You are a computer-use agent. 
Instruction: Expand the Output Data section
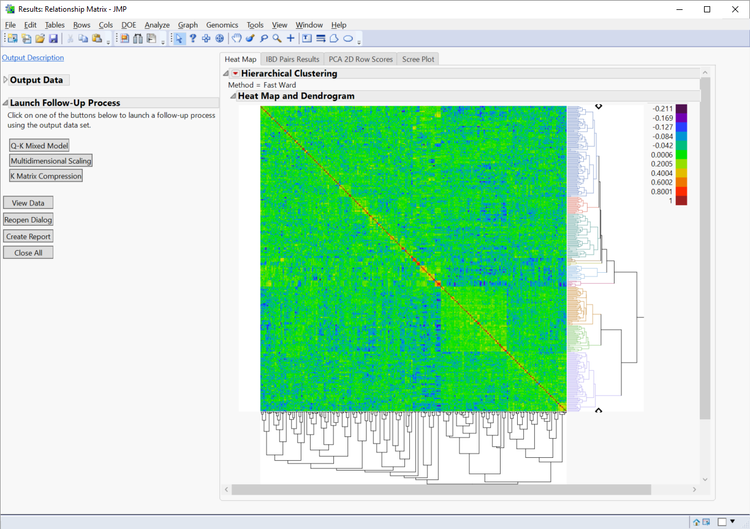5,80
